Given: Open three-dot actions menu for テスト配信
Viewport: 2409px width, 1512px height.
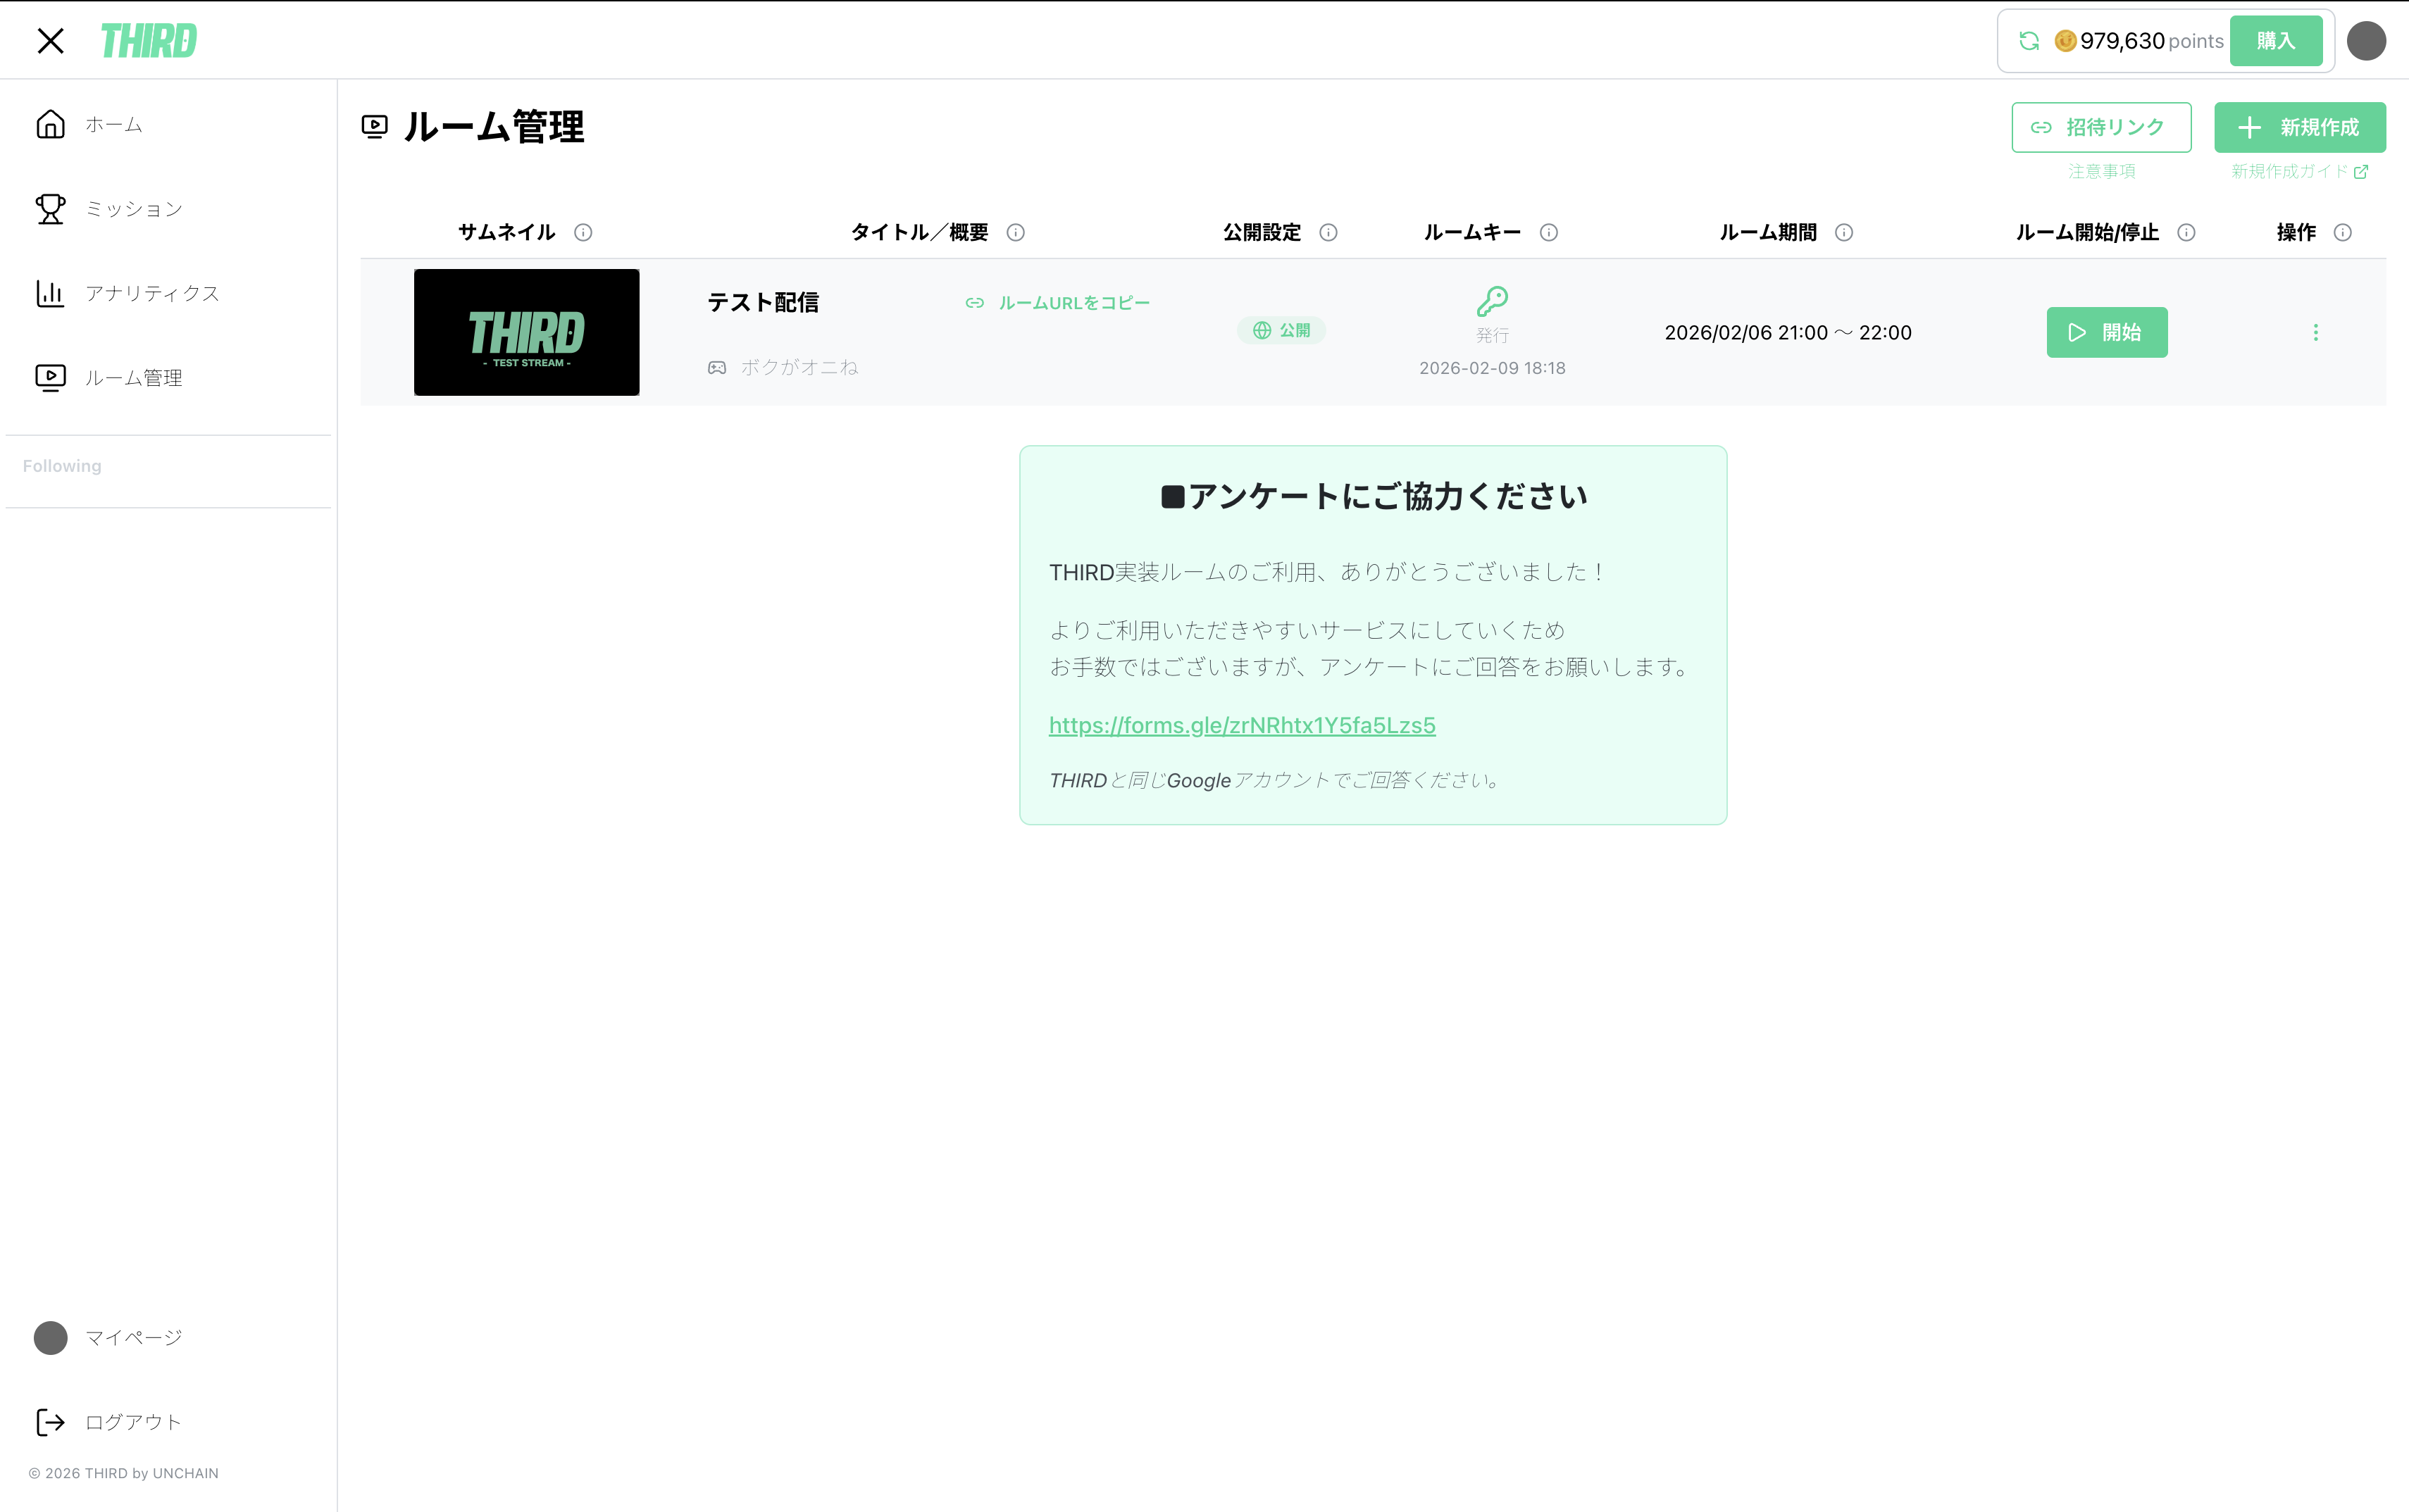Looking at the screenshot, I should coord(2315,332).
